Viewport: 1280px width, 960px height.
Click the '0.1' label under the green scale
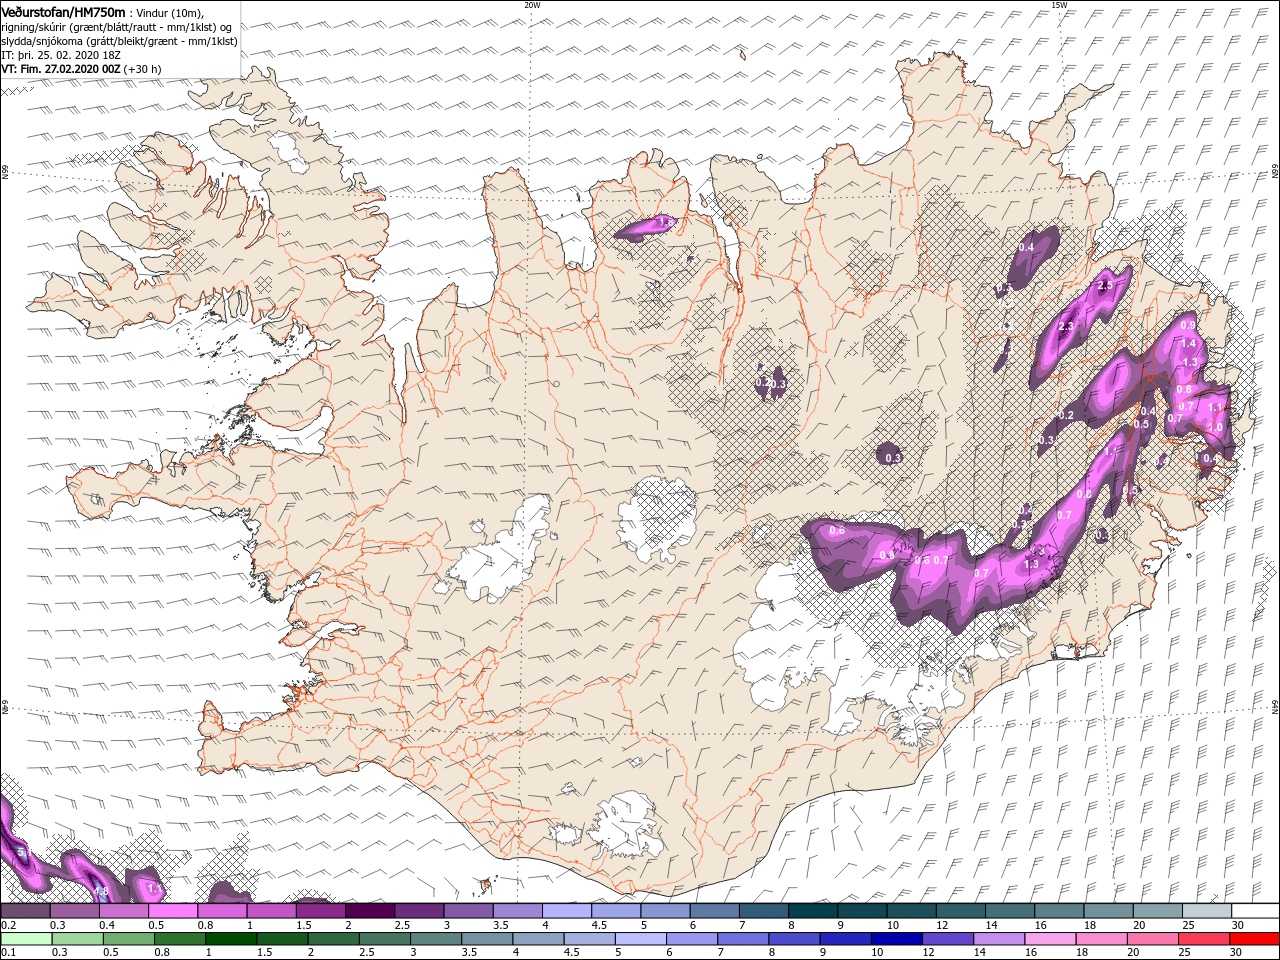pyautogui.click(x=7, y=953)
